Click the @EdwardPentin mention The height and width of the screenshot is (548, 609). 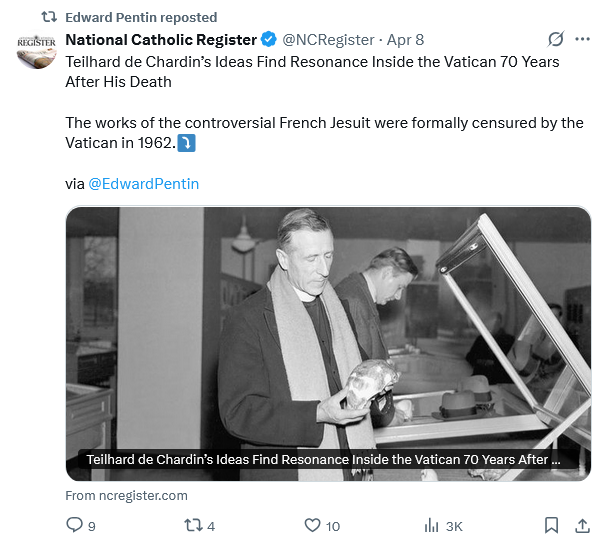click(x=144, y=184)
